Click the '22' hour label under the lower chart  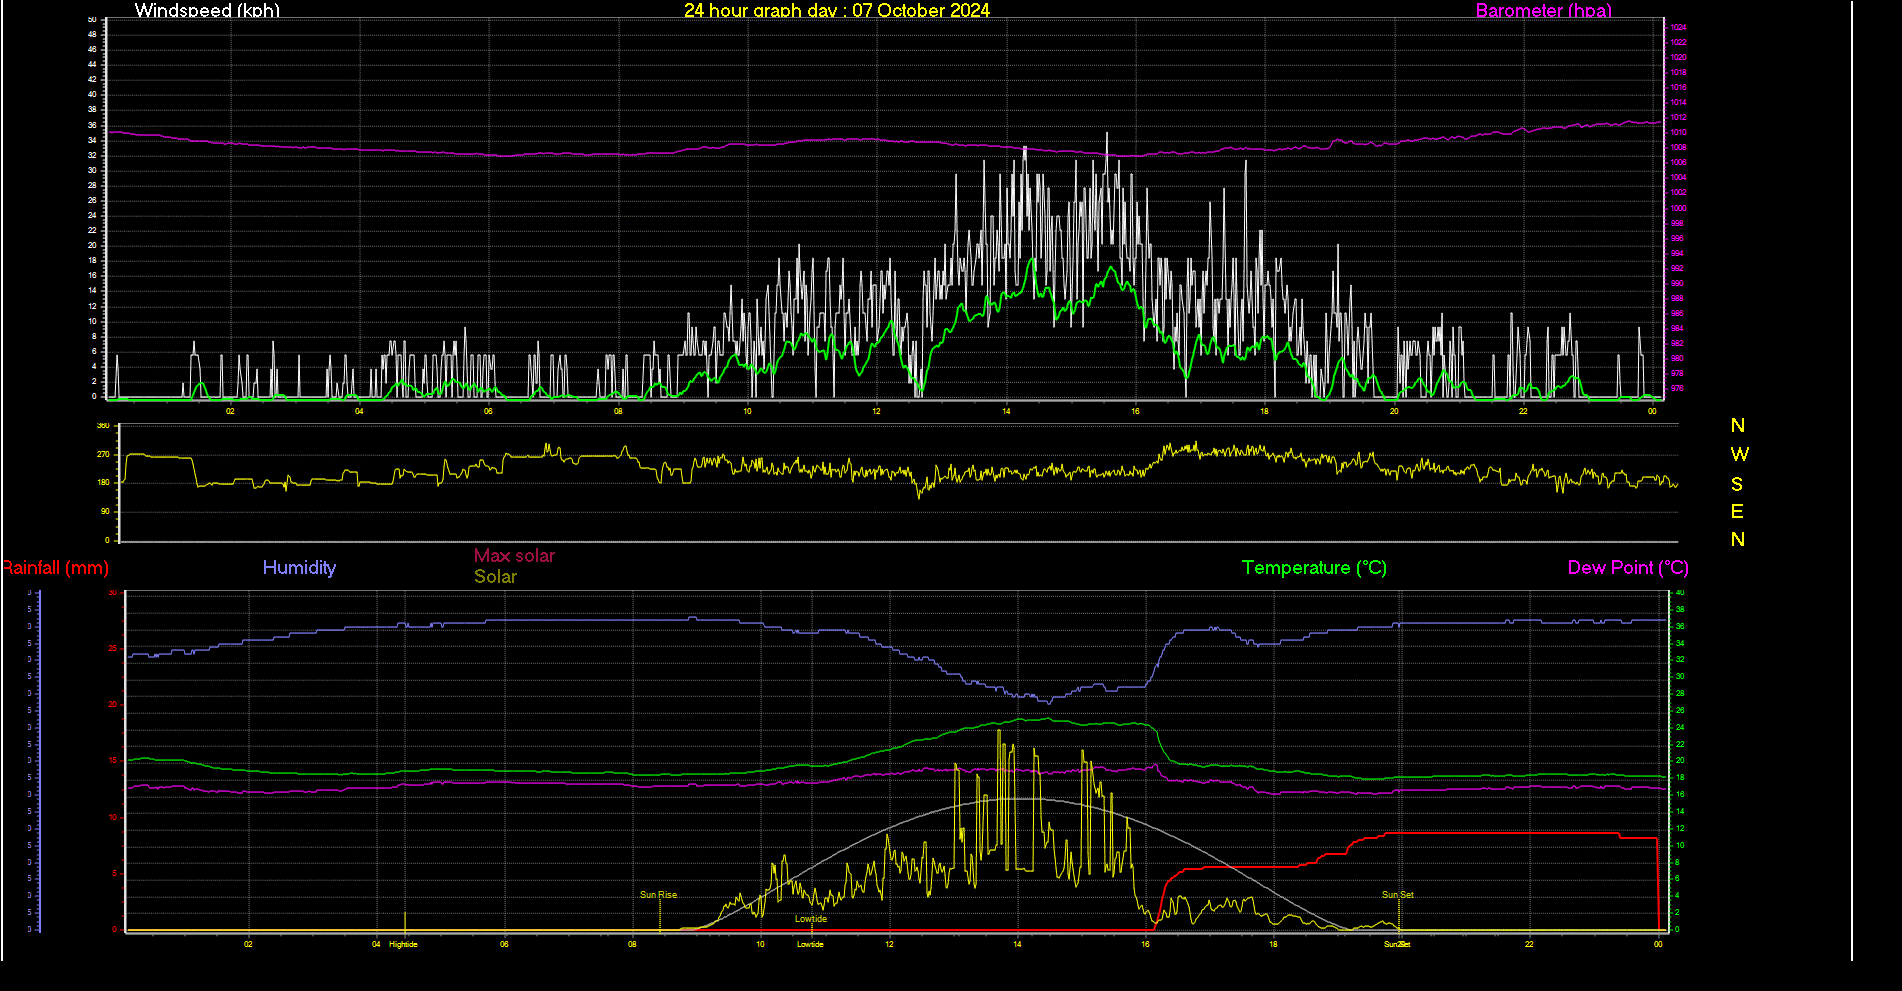coord(1529,944)
